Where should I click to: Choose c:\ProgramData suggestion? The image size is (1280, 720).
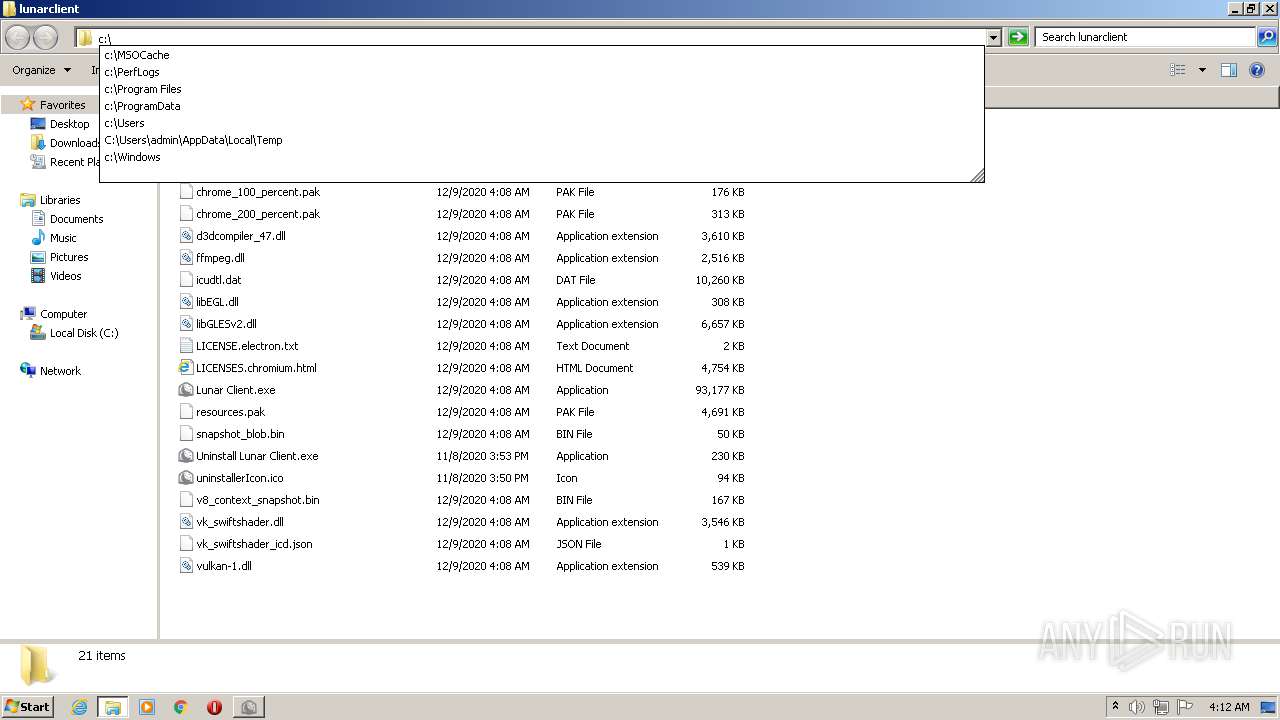click(541, 106)
